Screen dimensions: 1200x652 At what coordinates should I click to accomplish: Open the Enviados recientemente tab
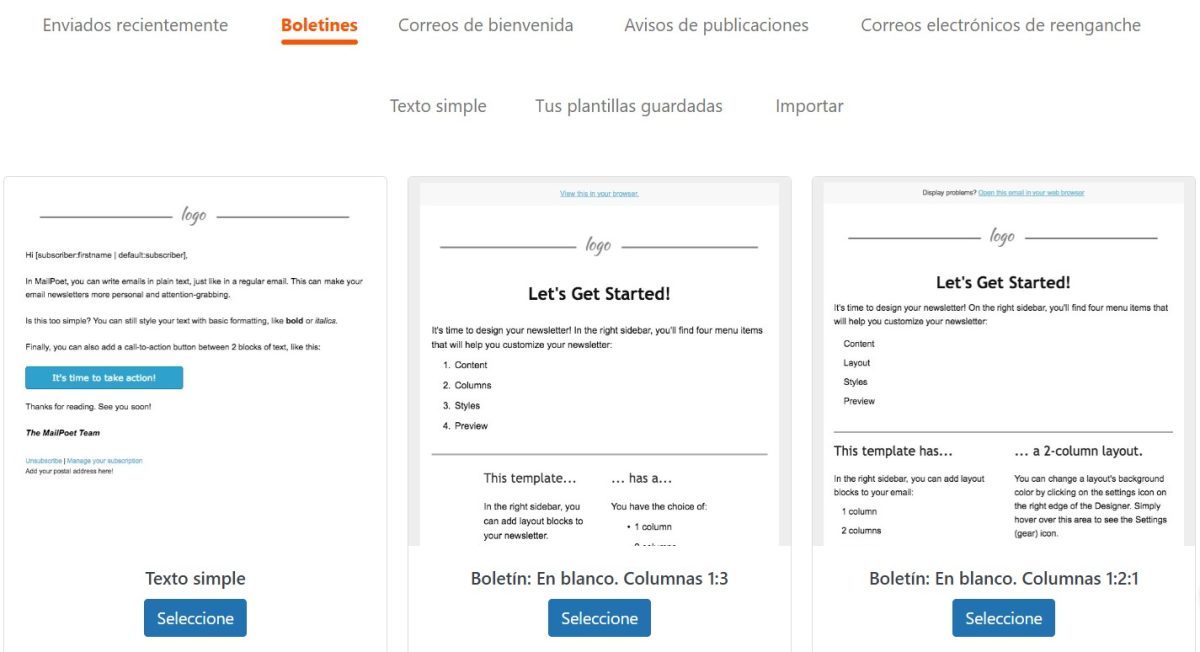(135, 25)
